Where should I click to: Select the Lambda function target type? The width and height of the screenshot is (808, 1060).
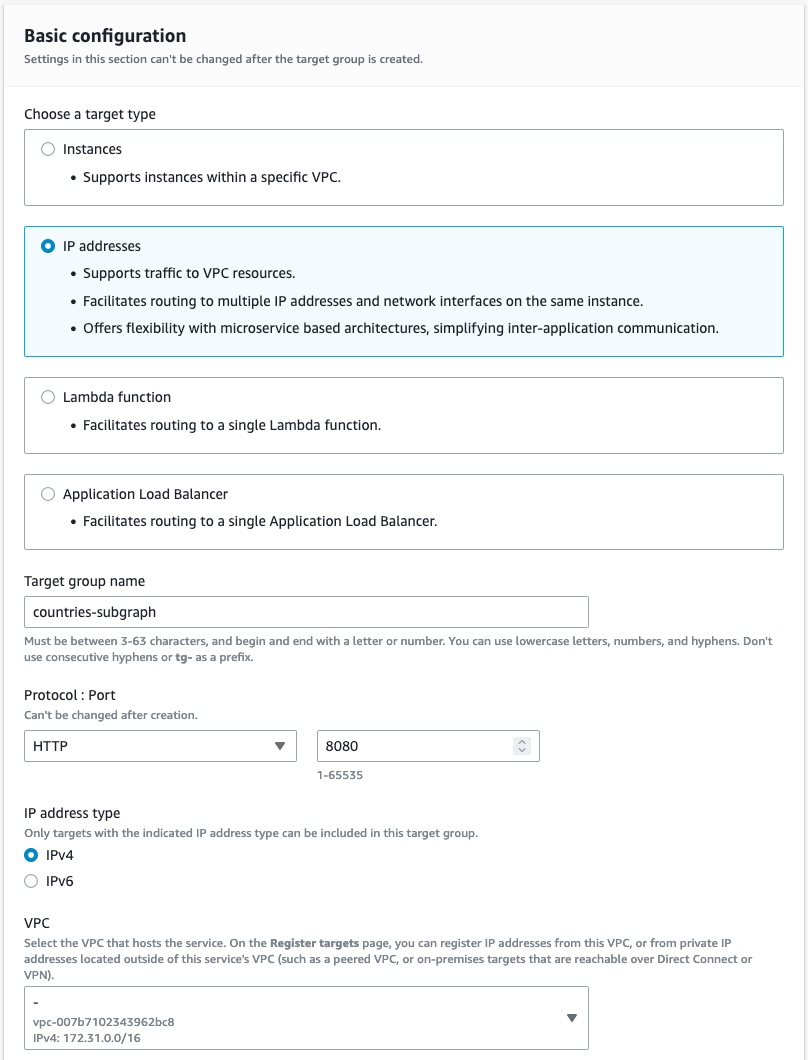coord(47,397)
